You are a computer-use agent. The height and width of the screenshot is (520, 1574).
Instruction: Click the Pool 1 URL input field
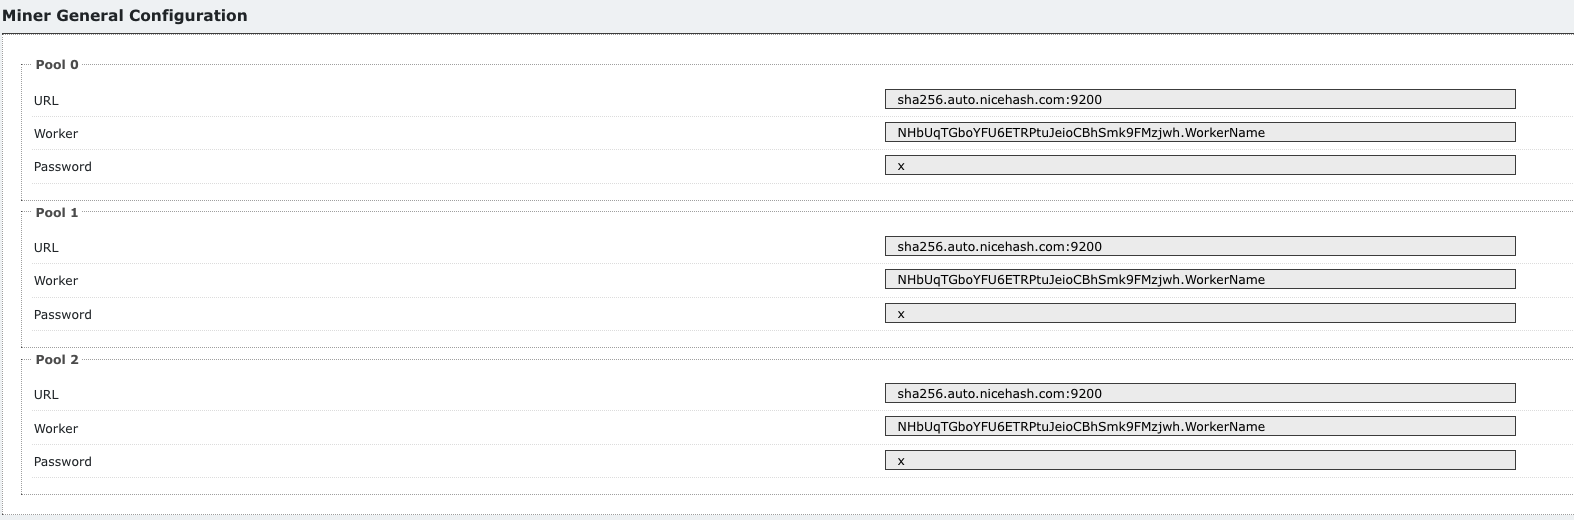1200,246
